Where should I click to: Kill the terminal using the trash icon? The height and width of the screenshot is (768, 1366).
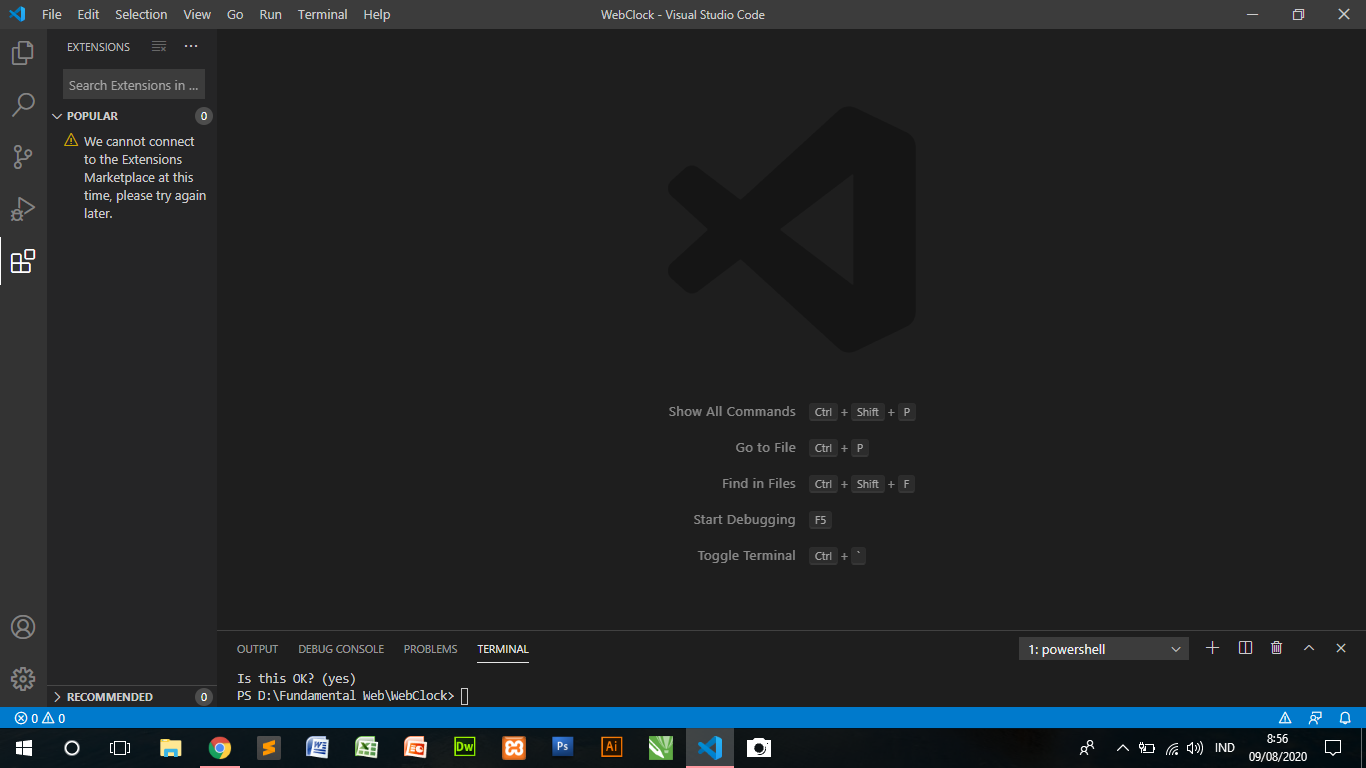pos(1276,647)
